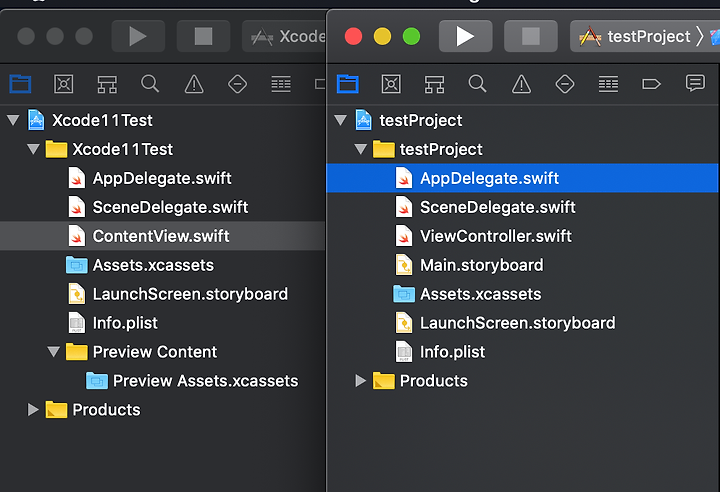Run Xcode11Test with its Play button
This screenshot has width=720, height=492.
(x=138, y=36)
